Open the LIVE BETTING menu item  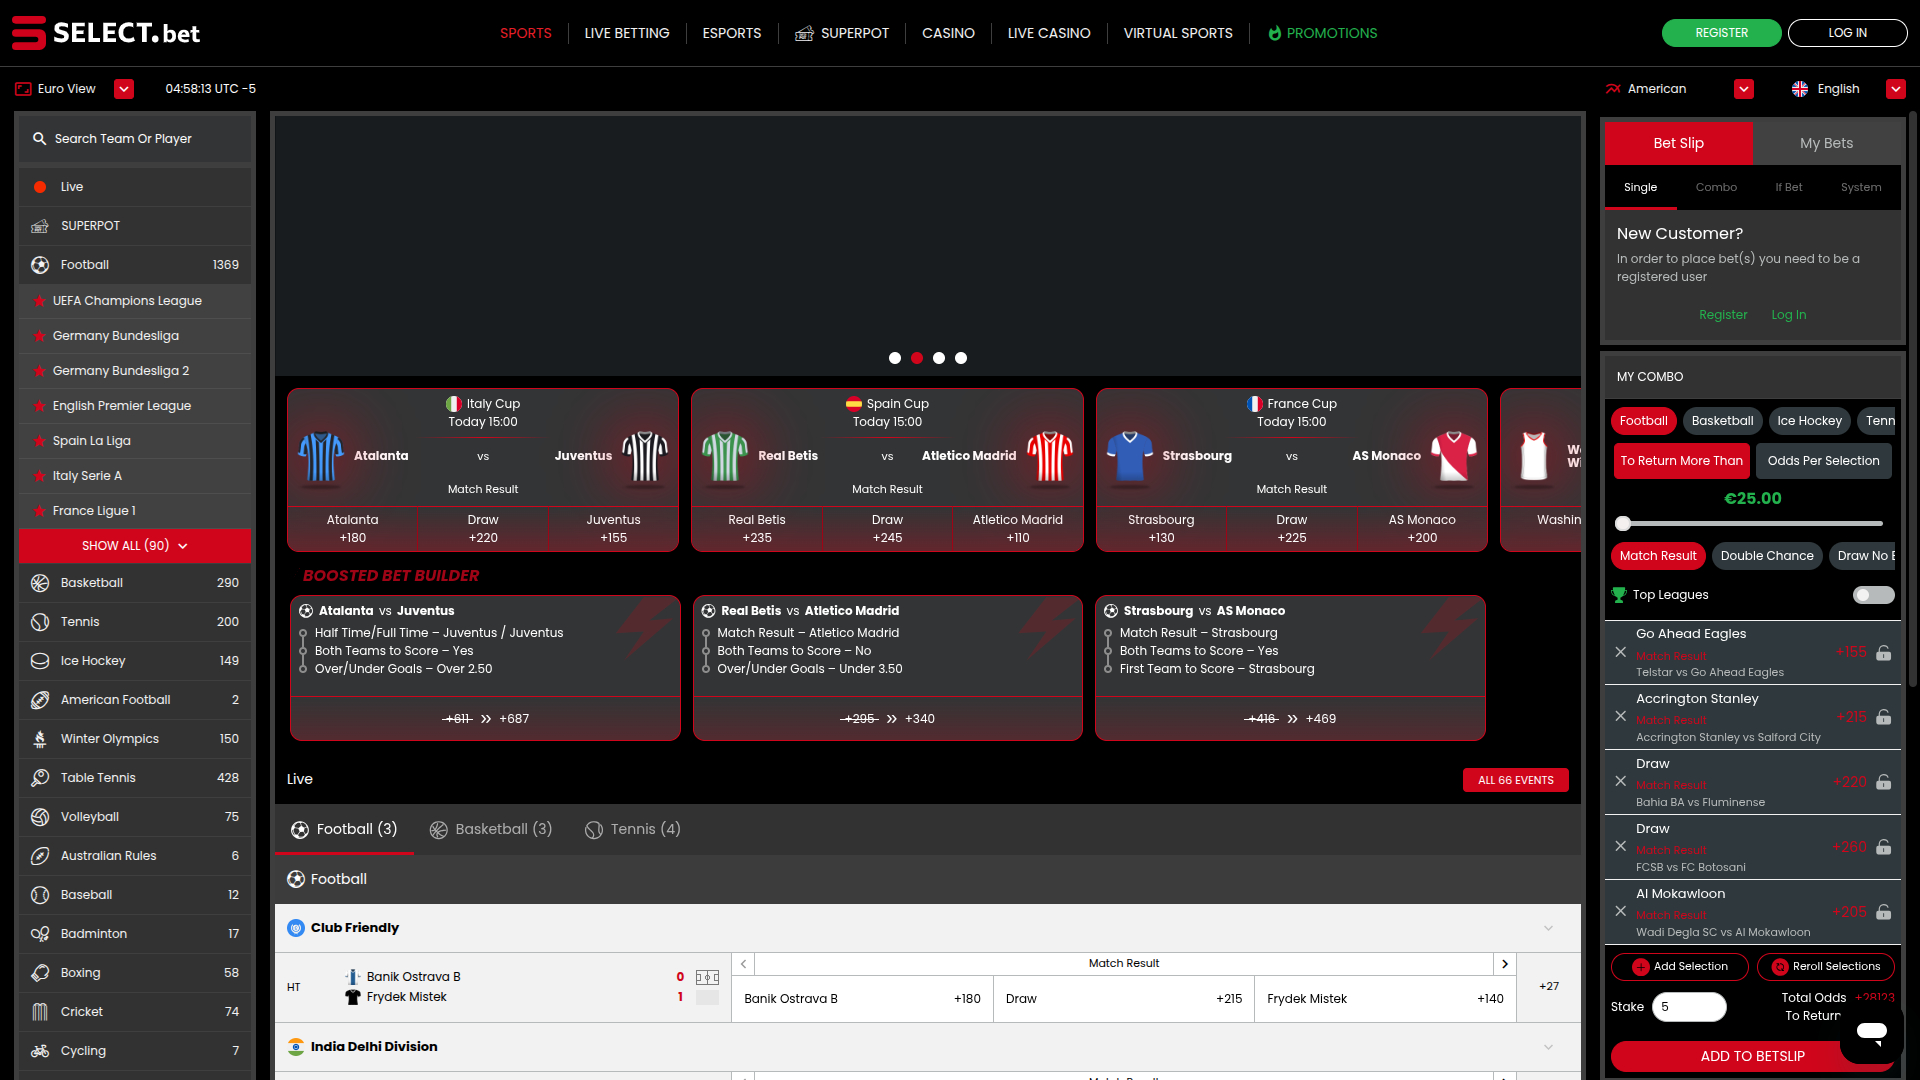pos(627,33)
